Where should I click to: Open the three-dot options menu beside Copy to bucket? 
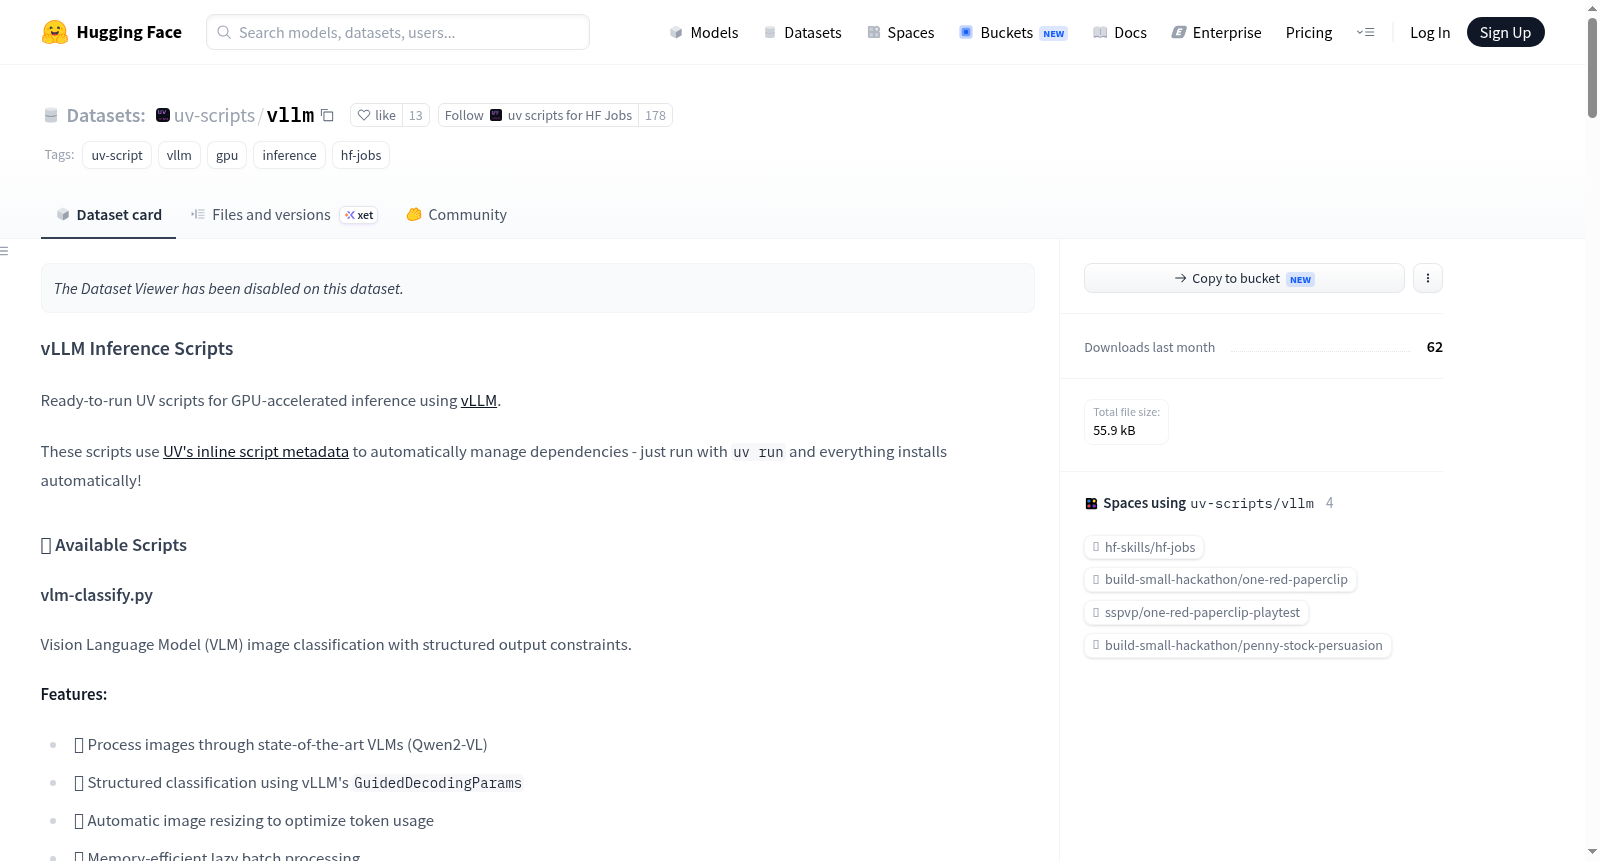(x=1427, y=278)
